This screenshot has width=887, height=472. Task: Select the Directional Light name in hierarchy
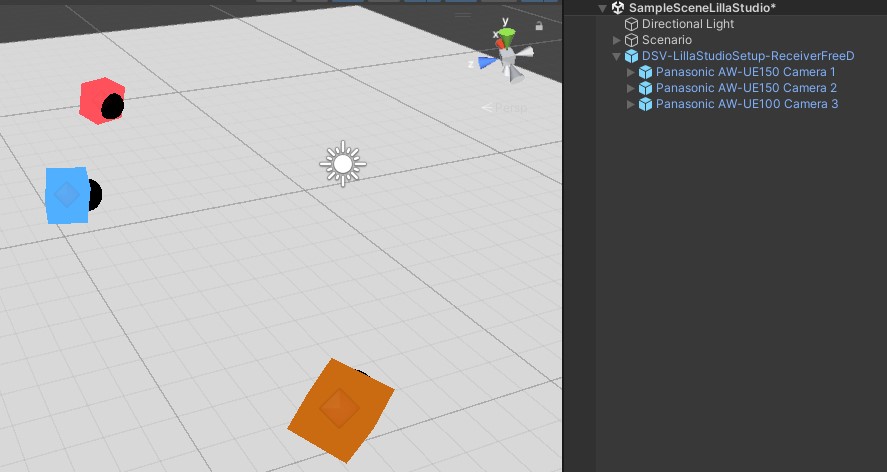pos(688,24)
